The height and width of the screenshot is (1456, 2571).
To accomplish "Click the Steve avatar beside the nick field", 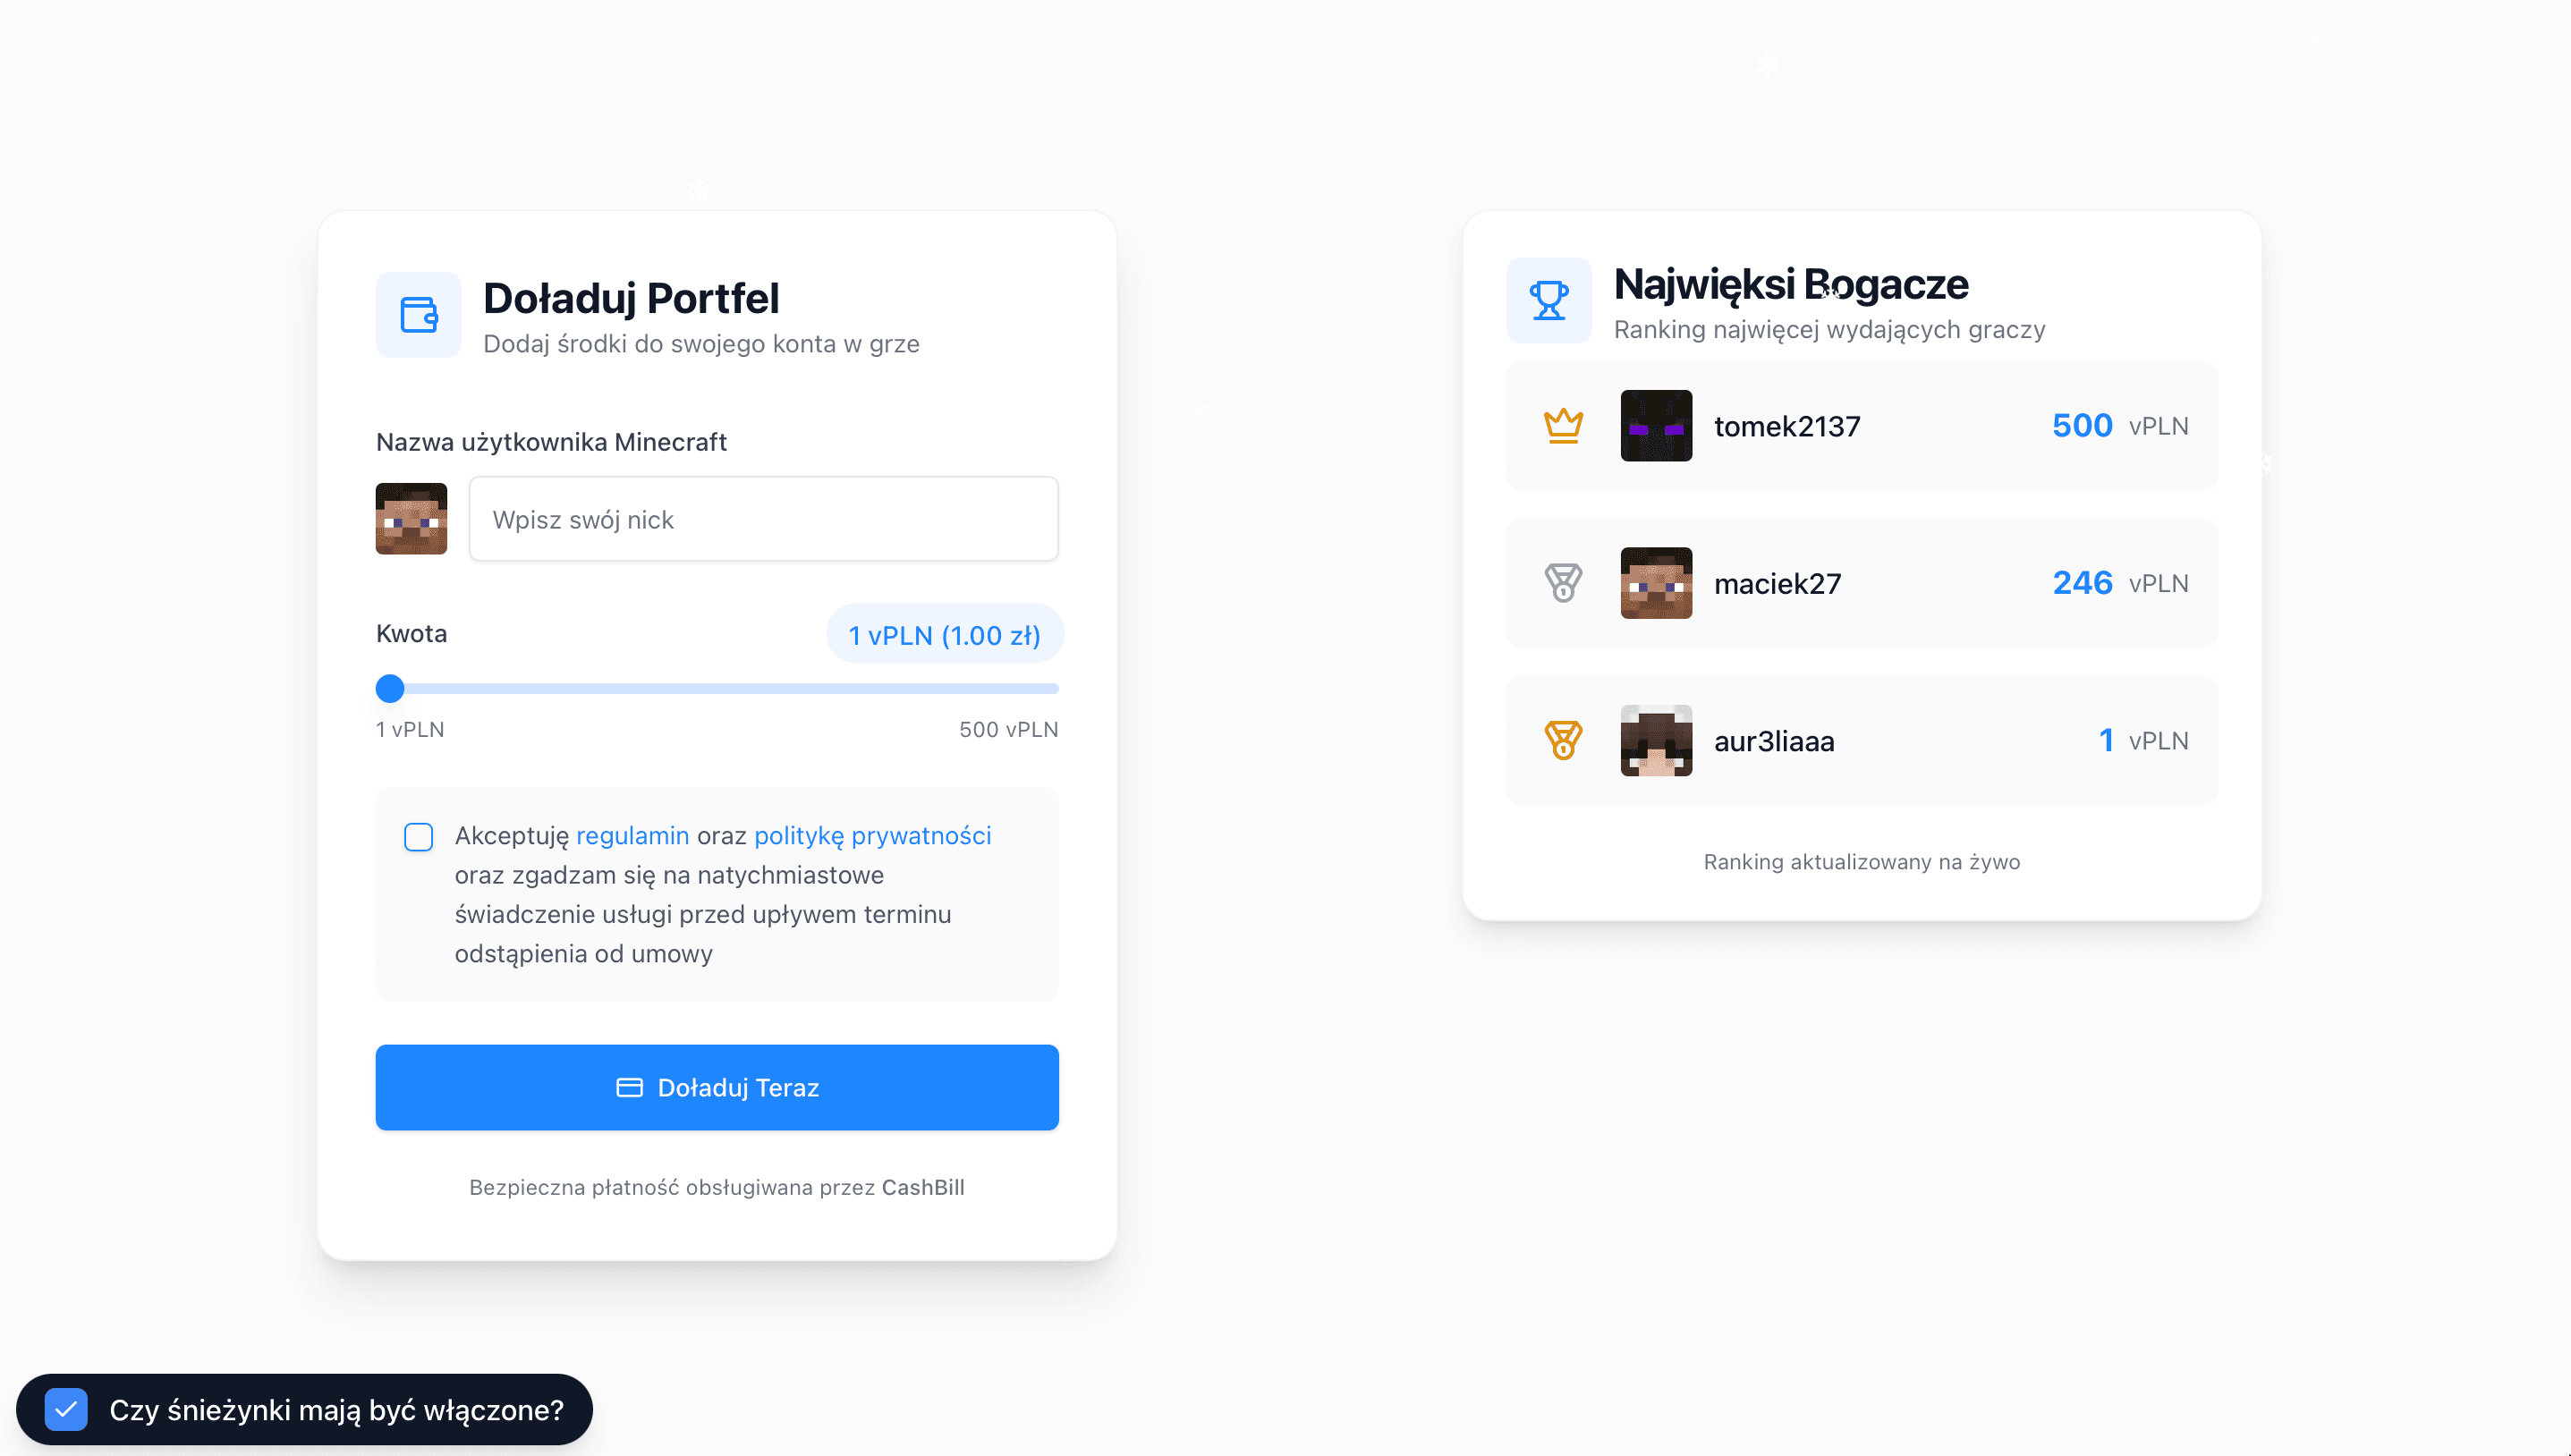I will [x=411, y=519].
